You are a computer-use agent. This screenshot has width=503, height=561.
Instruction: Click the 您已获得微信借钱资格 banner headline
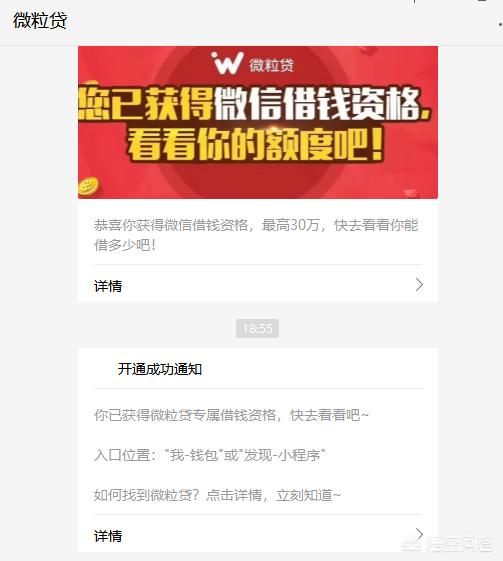(254, 104)
